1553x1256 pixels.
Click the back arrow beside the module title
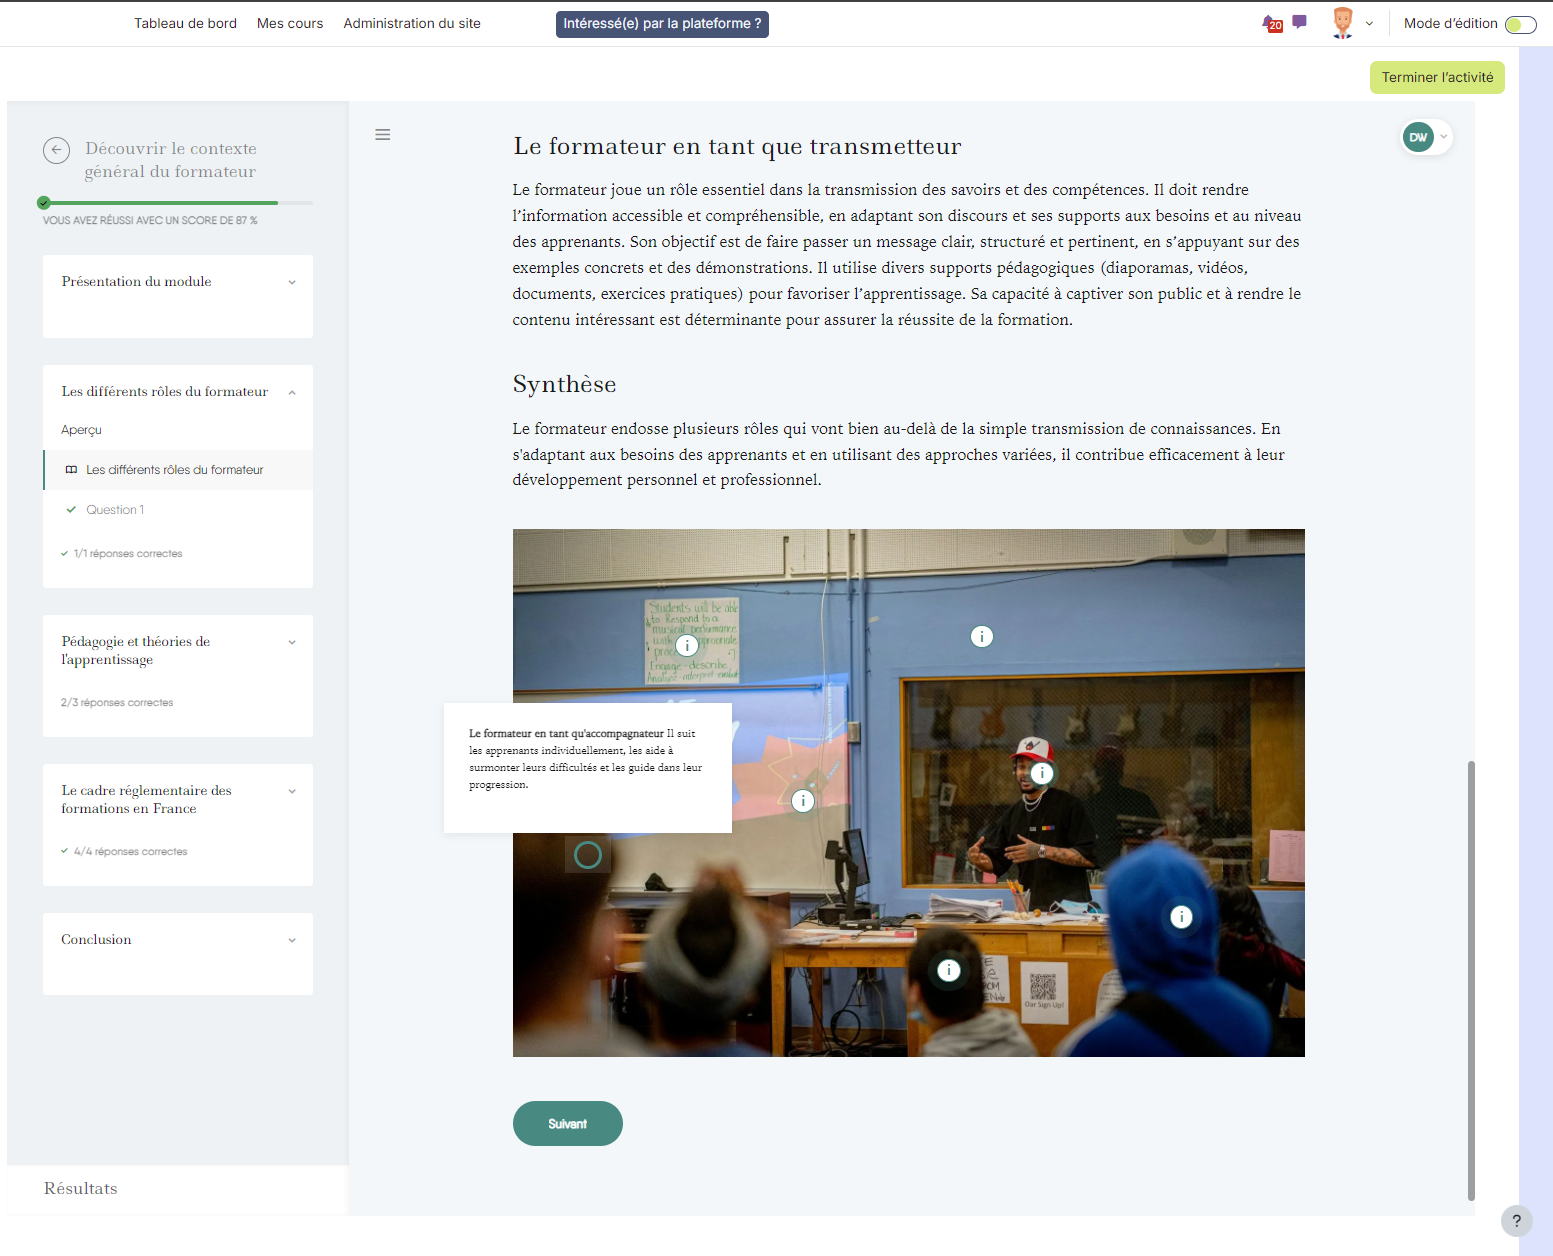tap(56, 150)
